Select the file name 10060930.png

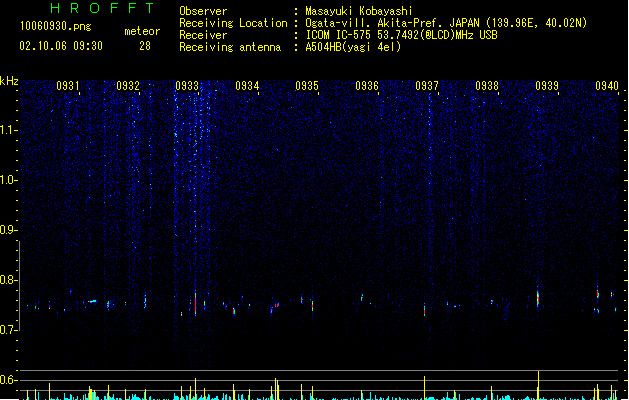(x=56, y=26)
